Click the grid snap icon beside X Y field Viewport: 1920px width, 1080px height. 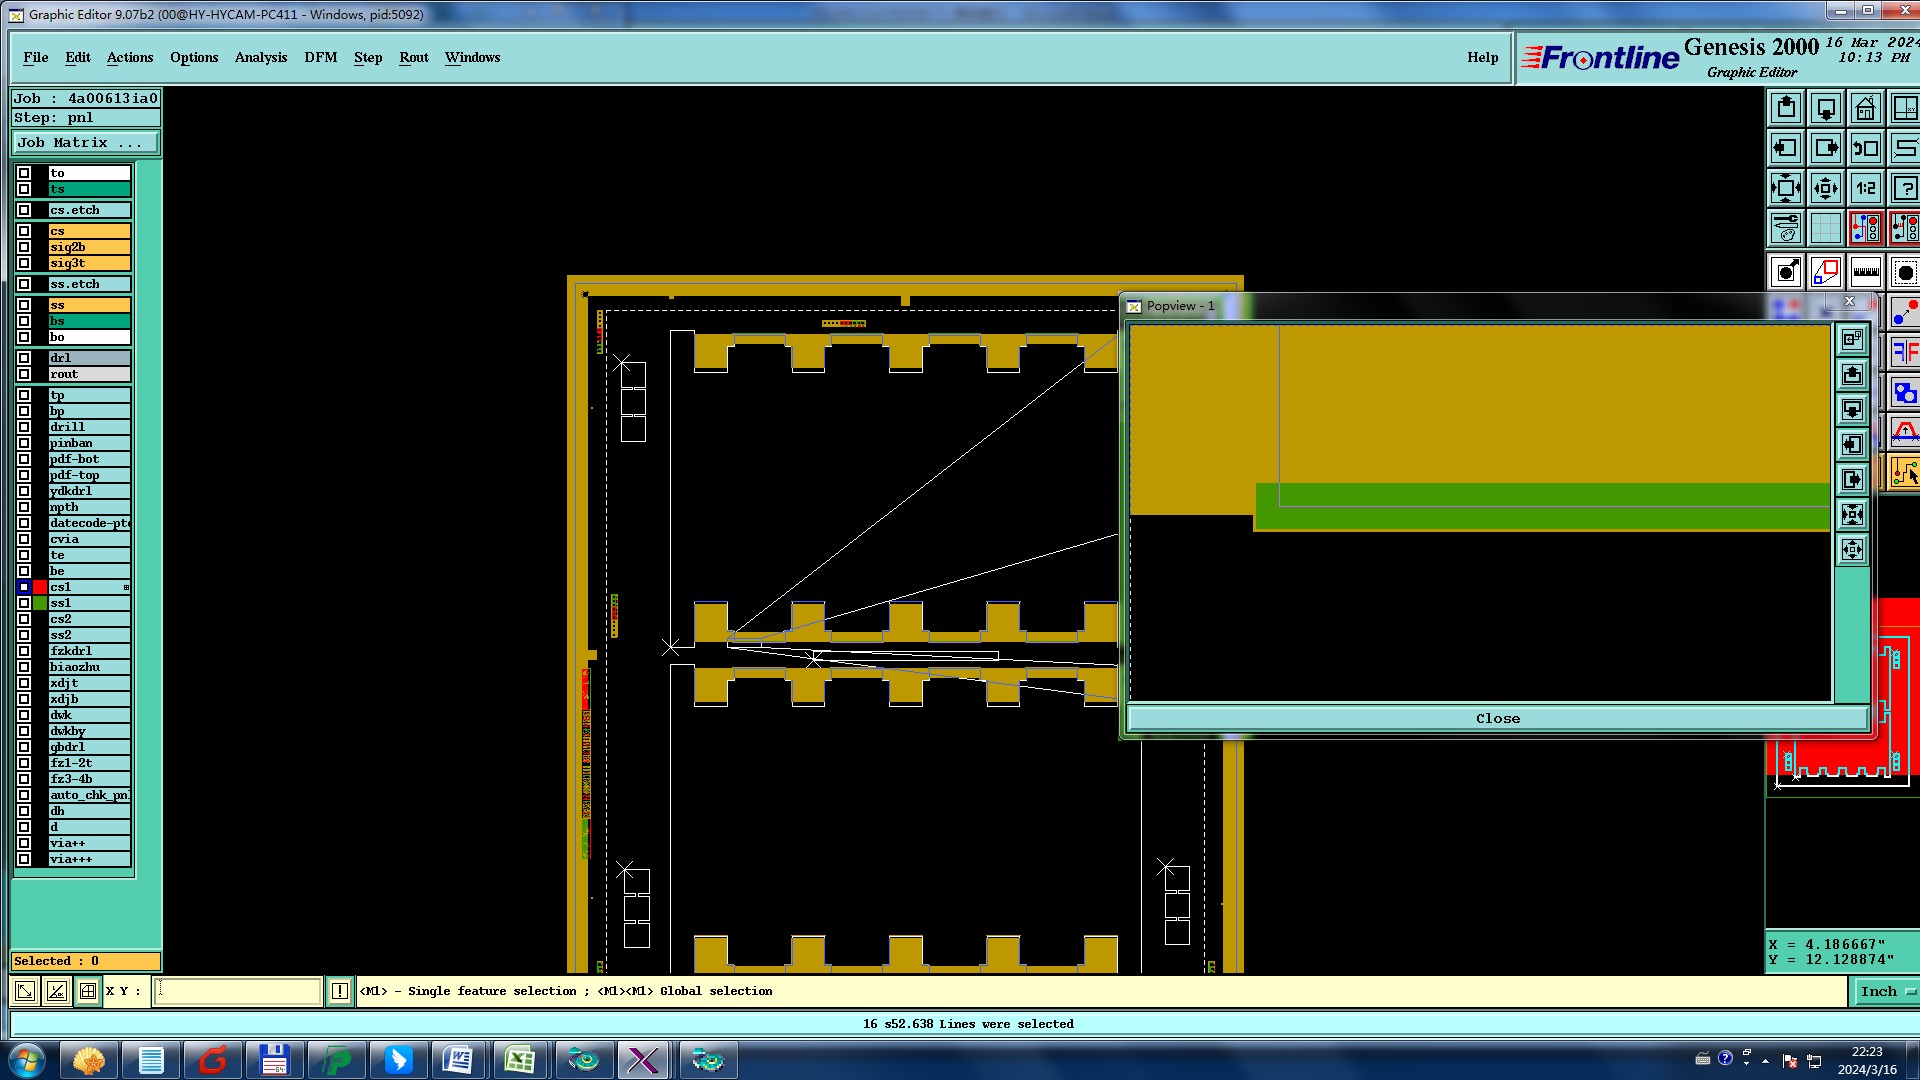tap(88, 991)
